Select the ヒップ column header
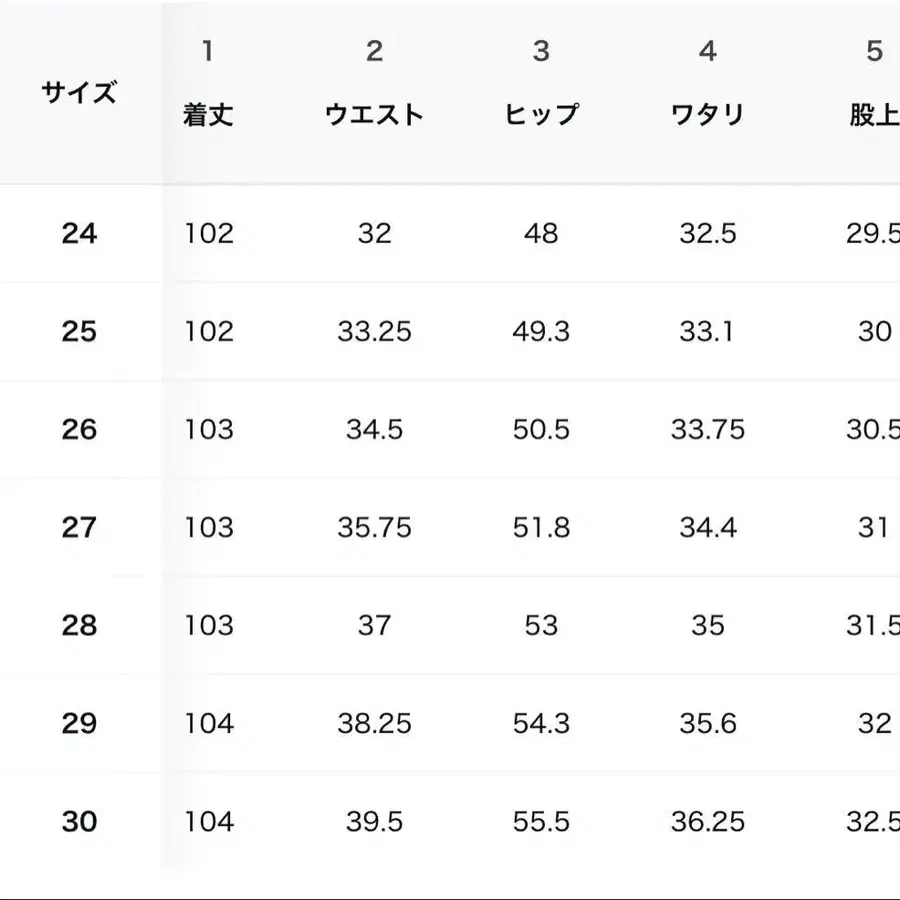The height and width of the screenshot is (900, 900). [541, 114]
